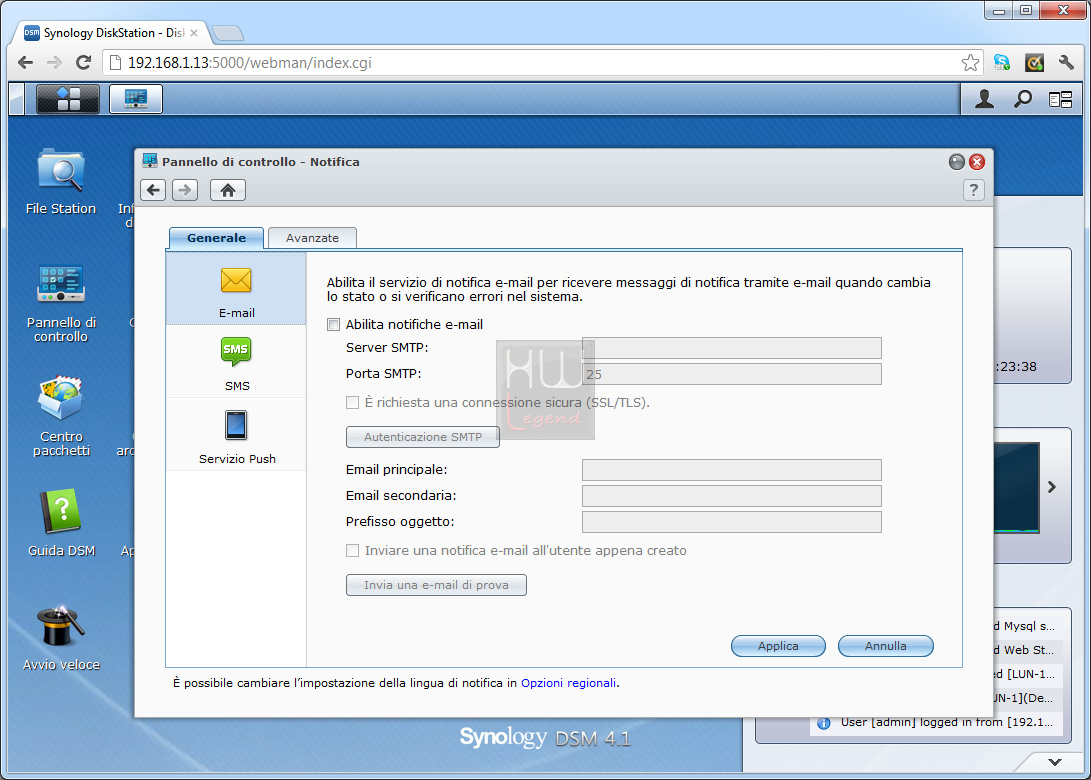
Task: Enable Abilita notifiche e-mail checkbox
Action: click(334, 324)
